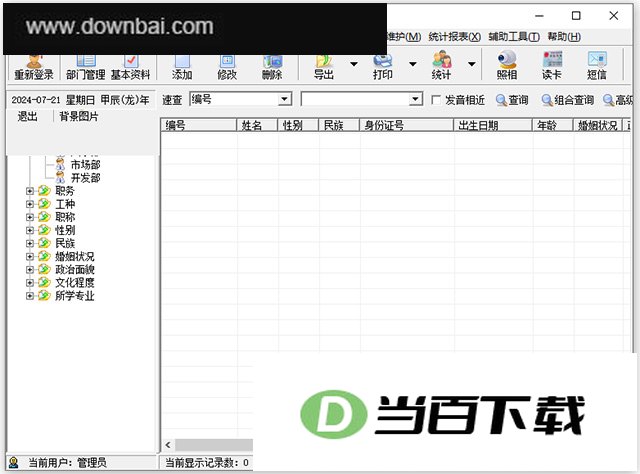Open the 短信 message tool
This screenshot has height=474, width=640.
[597, 65]
